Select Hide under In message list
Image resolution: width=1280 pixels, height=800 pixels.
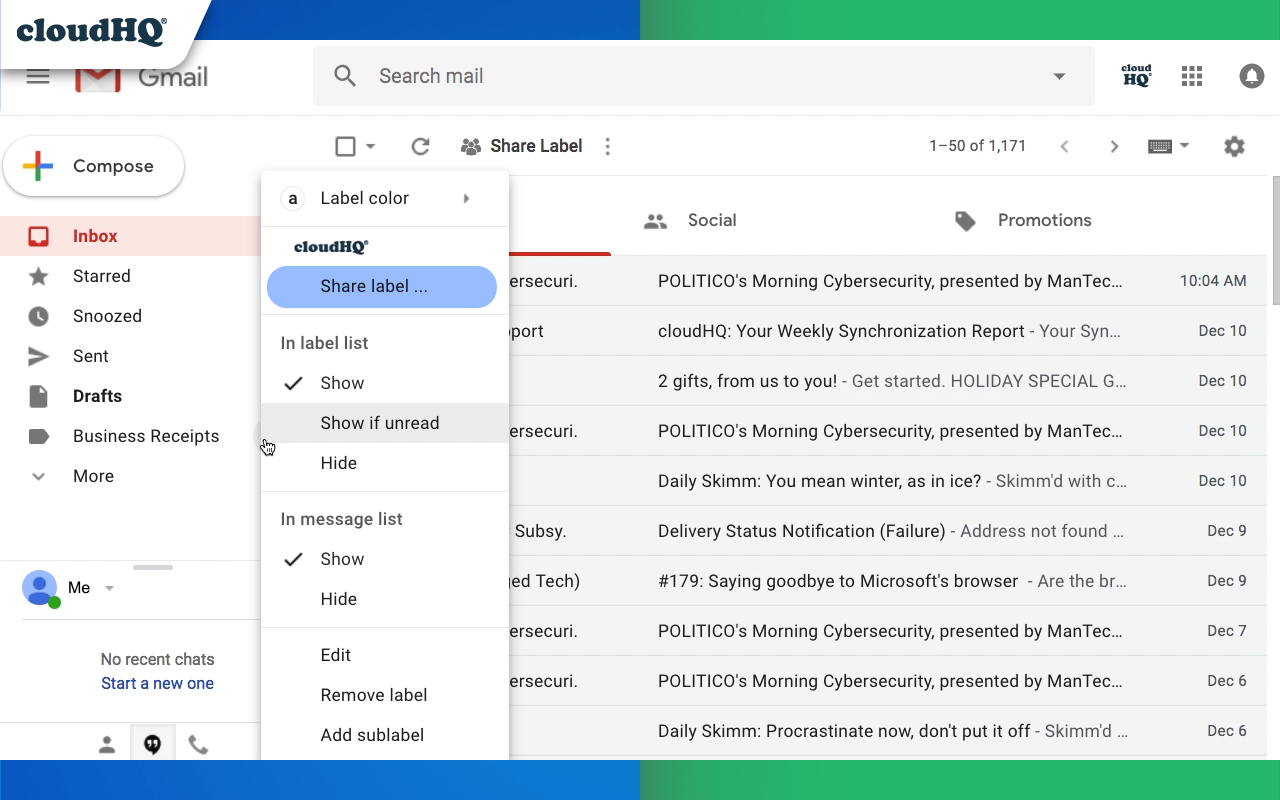pyautogui.click(x=338, y=599)
